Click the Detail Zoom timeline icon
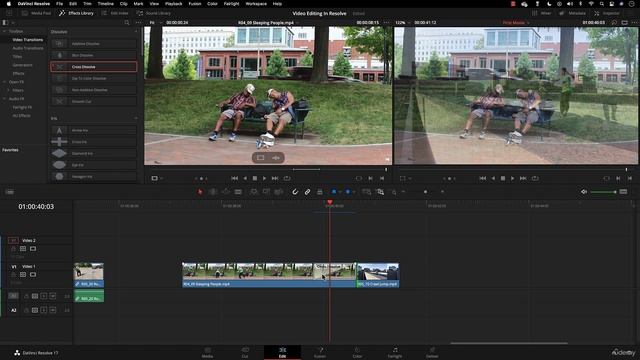Viewport: 640px width, 360px height. [x=380, y=192]
